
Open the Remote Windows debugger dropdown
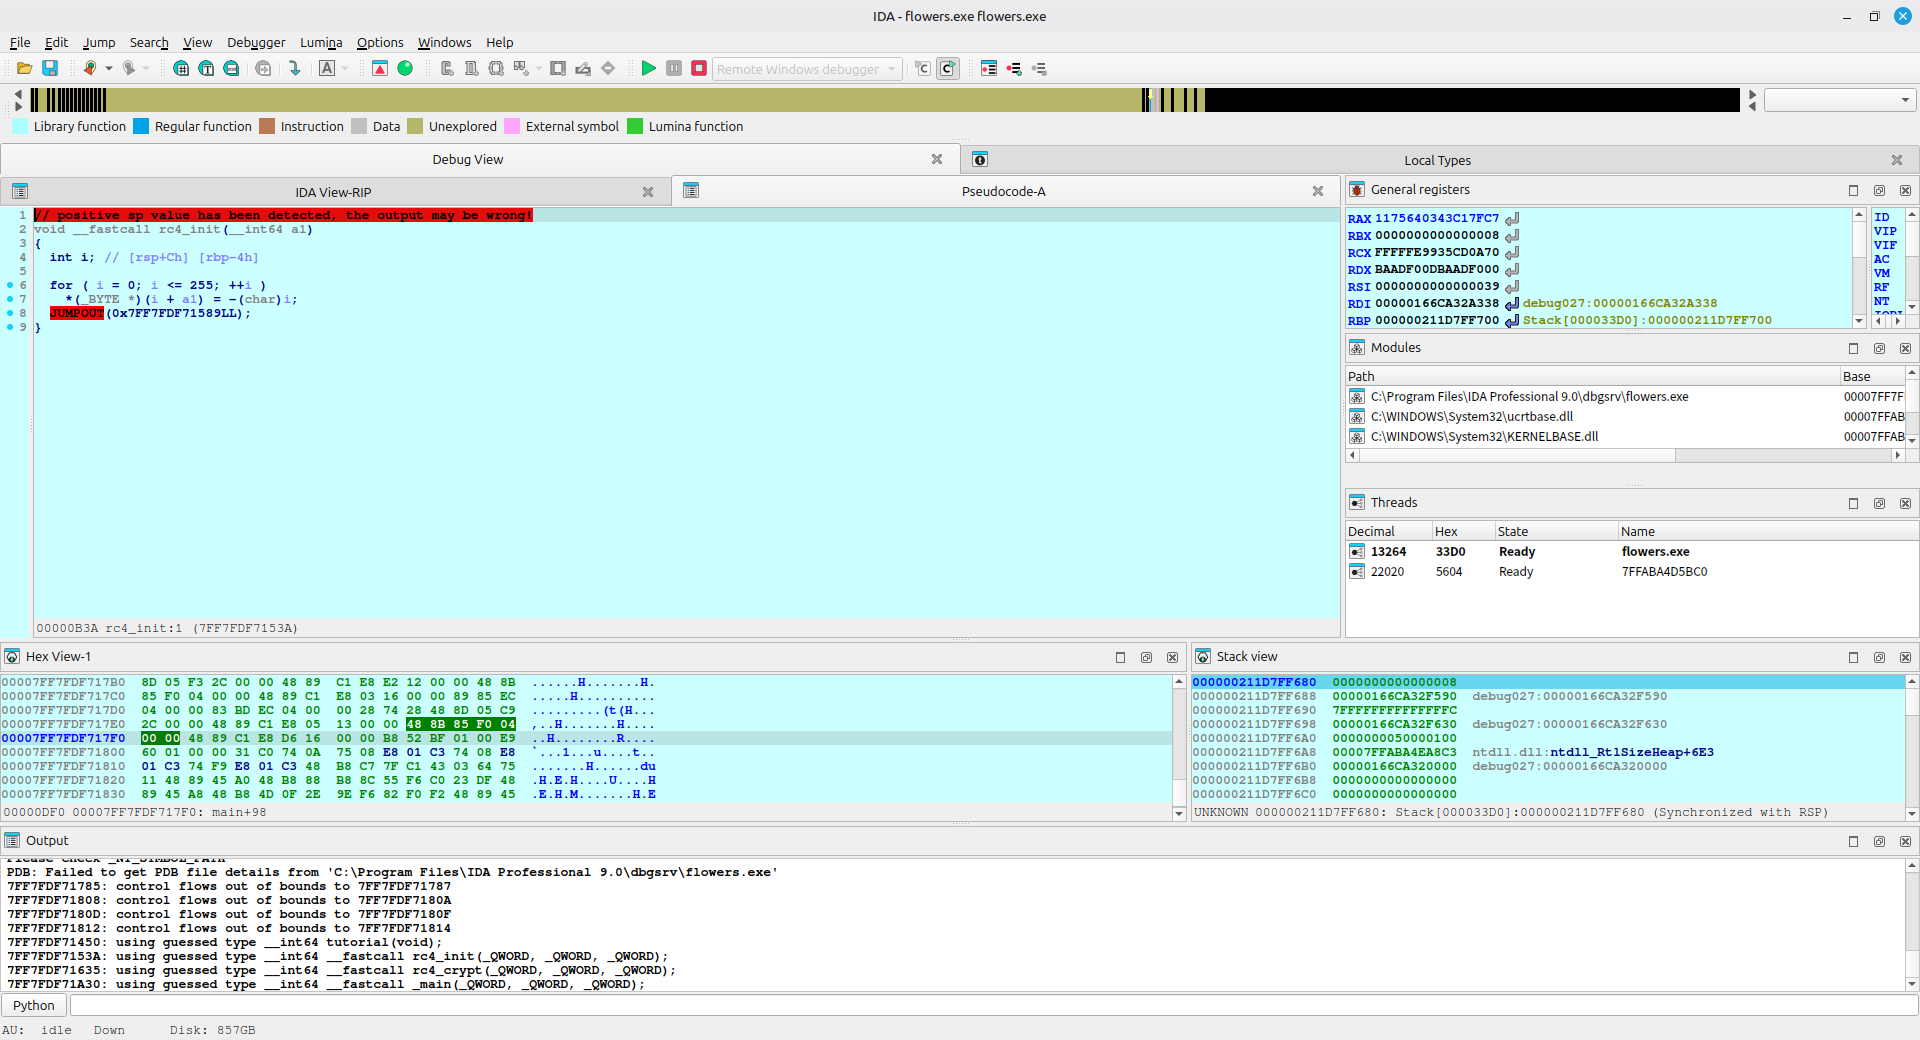pyautogui.click(x=891, y=69)
